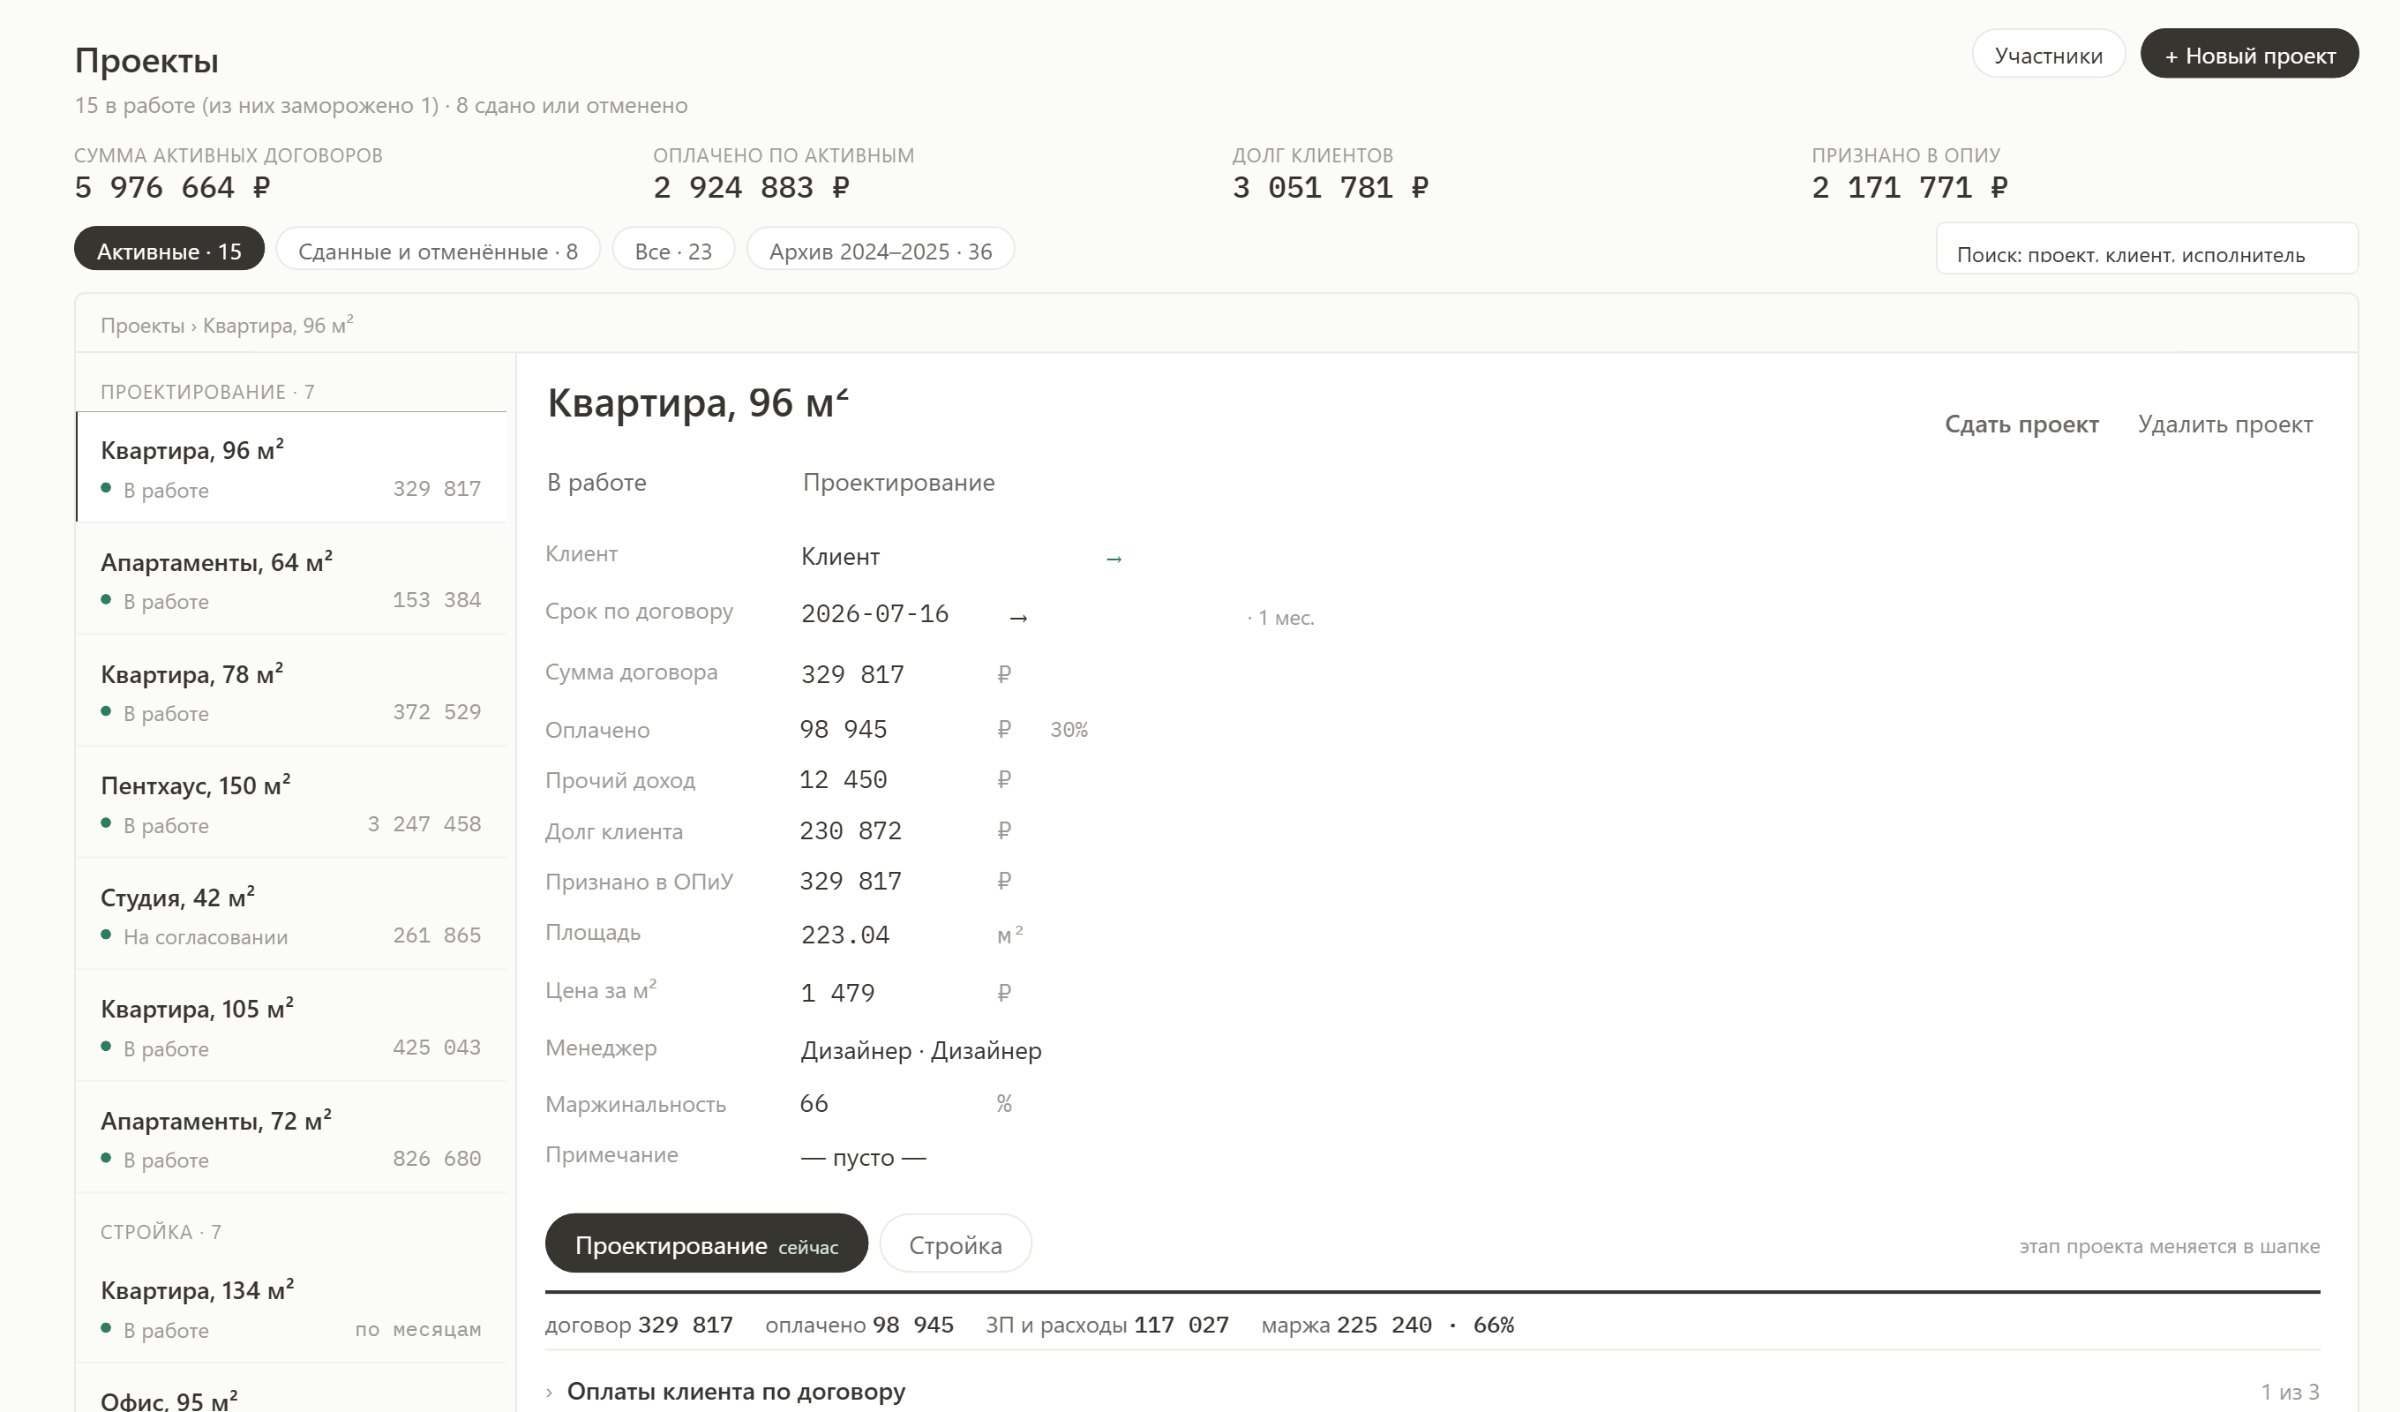2400x1412 pixels.
Task: Click Удалить проект link
Action: pos(2225,424)
